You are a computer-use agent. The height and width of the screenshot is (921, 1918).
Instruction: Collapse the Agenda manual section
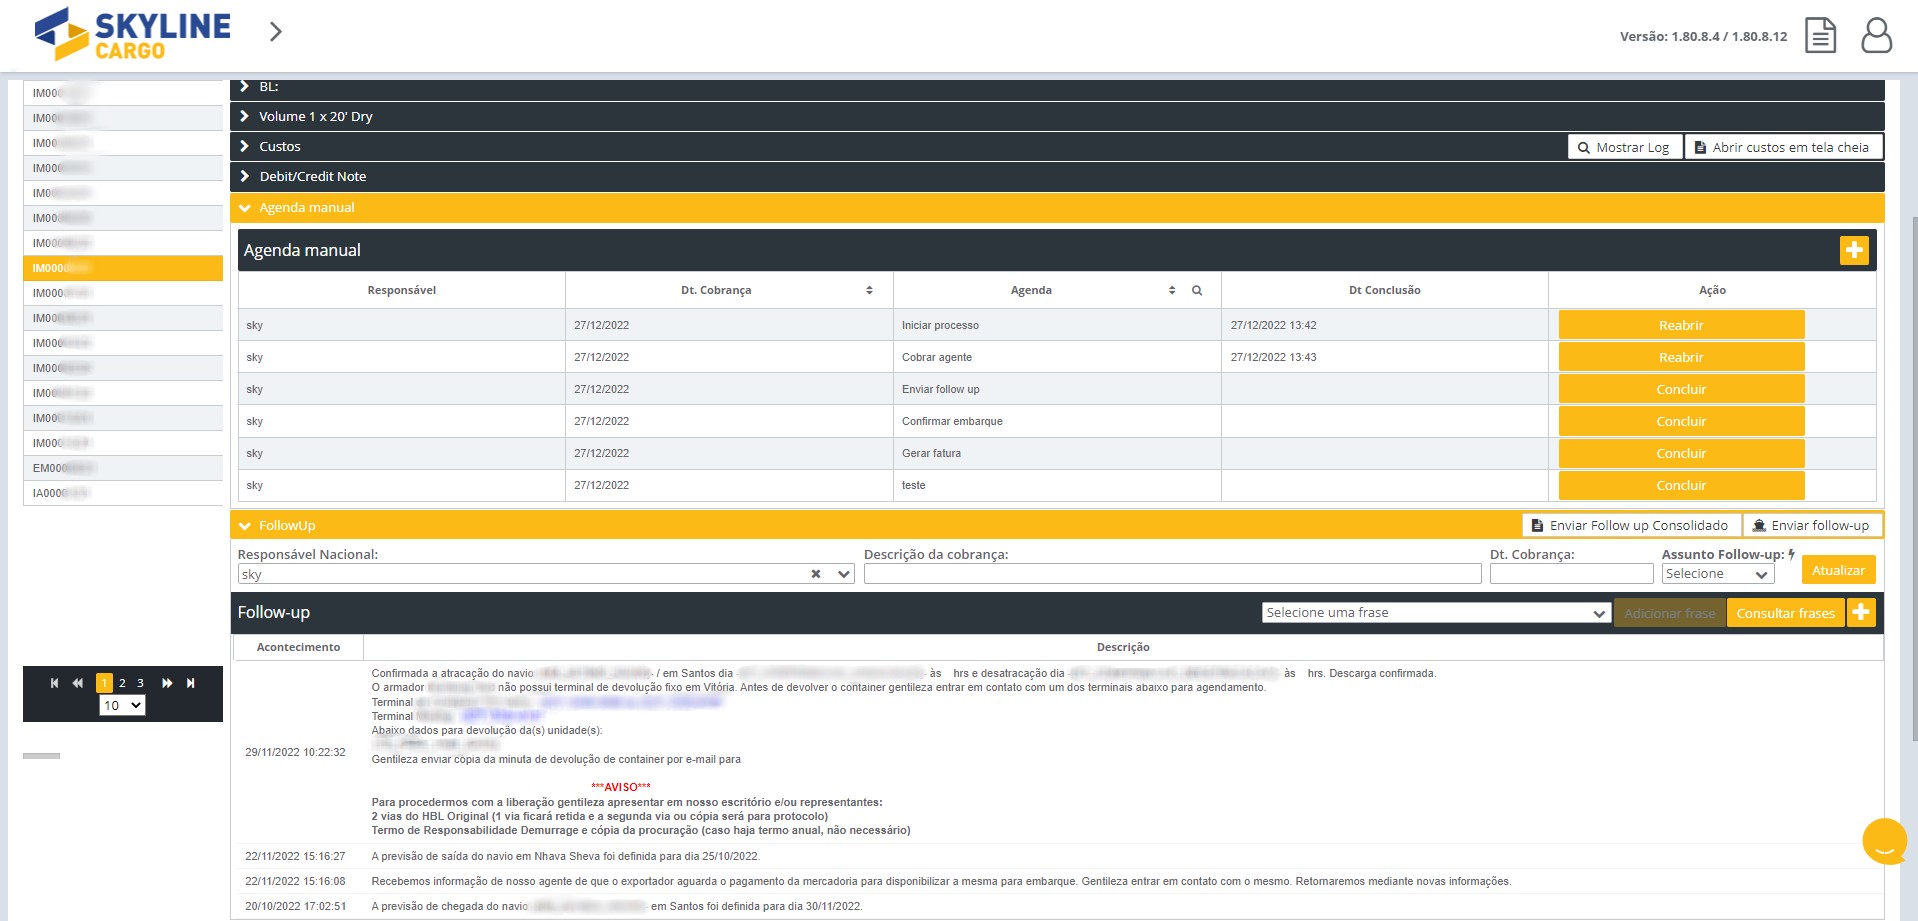pos(245,208)
